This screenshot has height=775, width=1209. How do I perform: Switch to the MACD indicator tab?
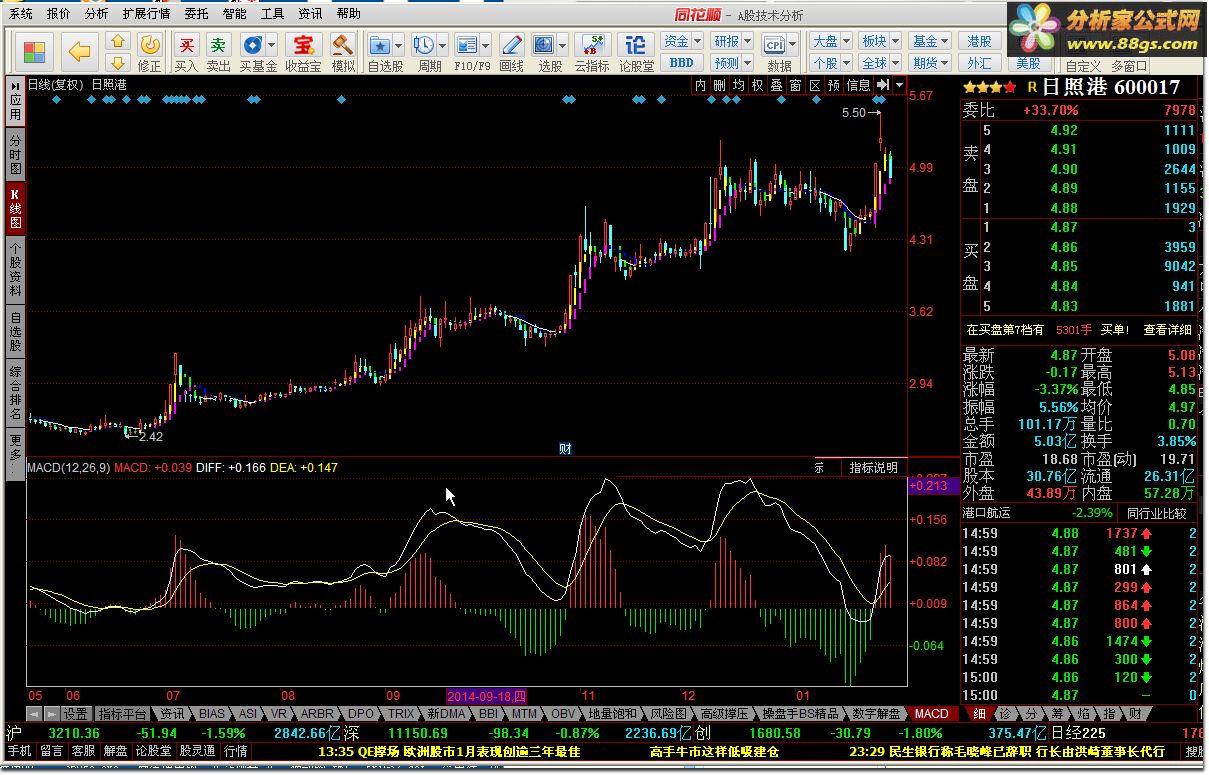(931, 714)
